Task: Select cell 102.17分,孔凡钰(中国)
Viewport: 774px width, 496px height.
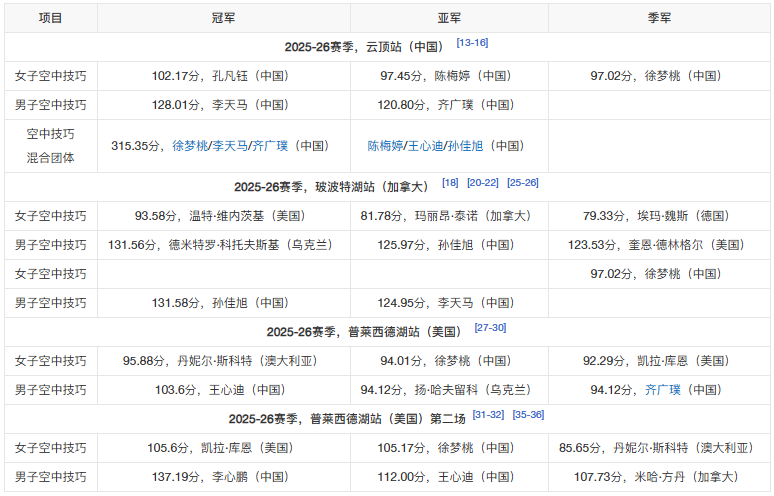Action: pyautogui.click(x=224, y=76)
